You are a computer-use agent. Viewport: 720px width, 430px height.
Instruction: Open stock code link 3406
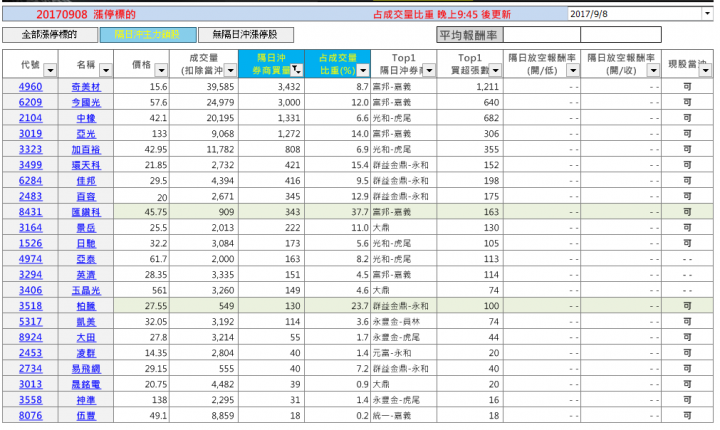pyautogui.click(x=30, y=290)
